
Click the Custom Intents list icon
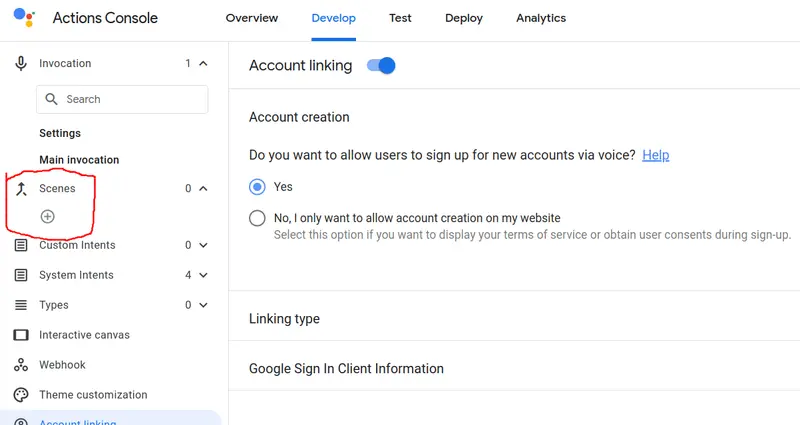tap(21, 245)
